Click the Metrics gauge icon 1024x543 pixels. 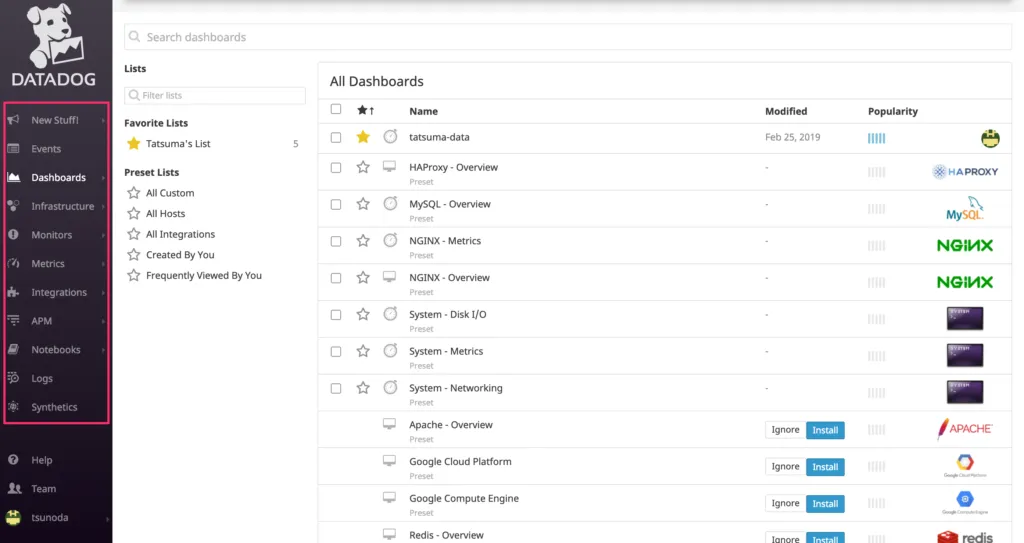(x=13, y=263)
